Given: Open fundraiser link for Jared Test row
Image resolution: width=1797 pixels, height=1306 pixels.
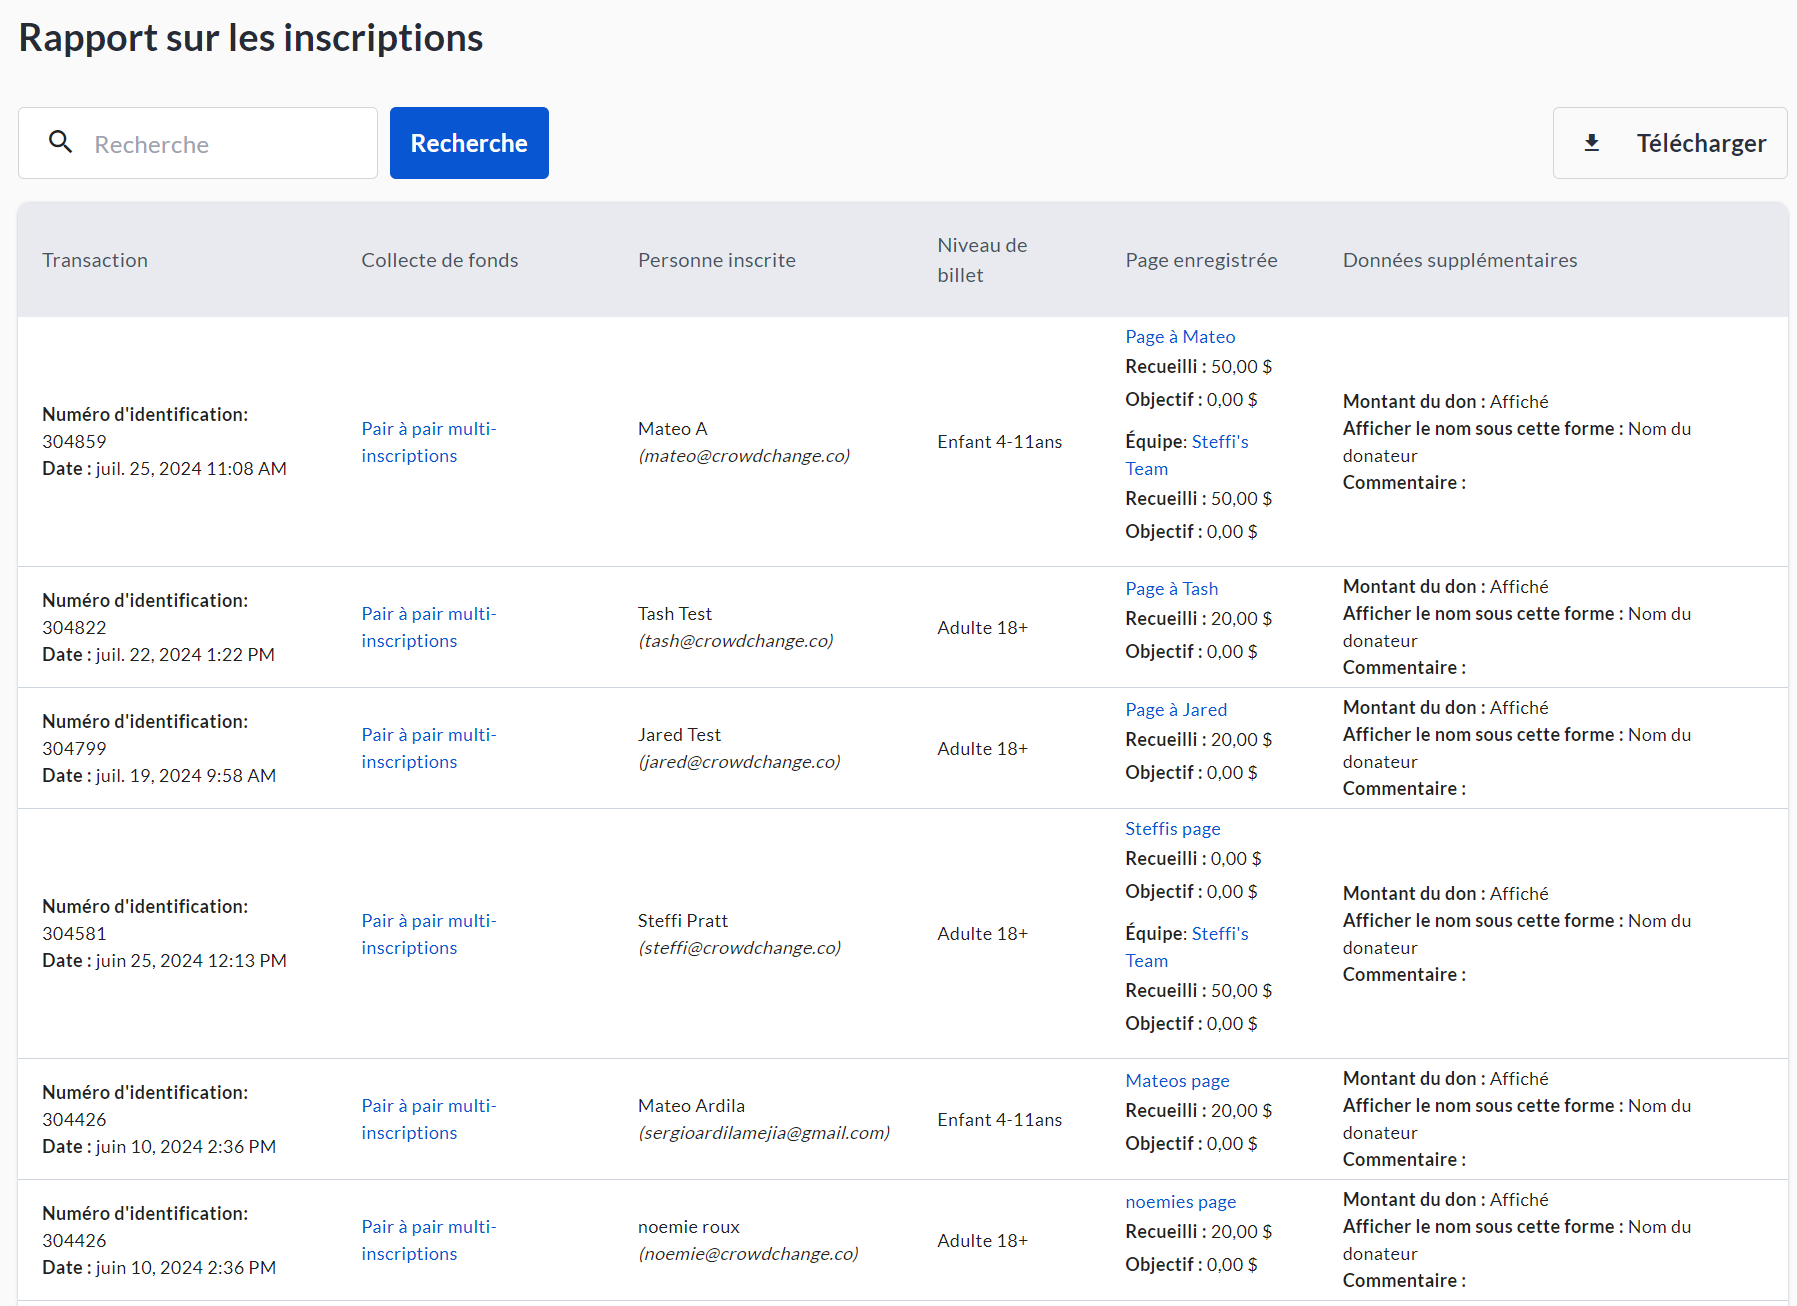Looking at the screenshot, I should tap(428, 748).
